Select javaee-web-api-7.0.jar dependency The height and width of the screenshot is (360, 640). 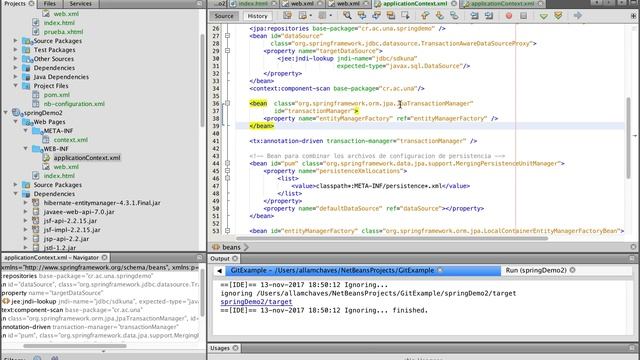click(x=79, y=212)
